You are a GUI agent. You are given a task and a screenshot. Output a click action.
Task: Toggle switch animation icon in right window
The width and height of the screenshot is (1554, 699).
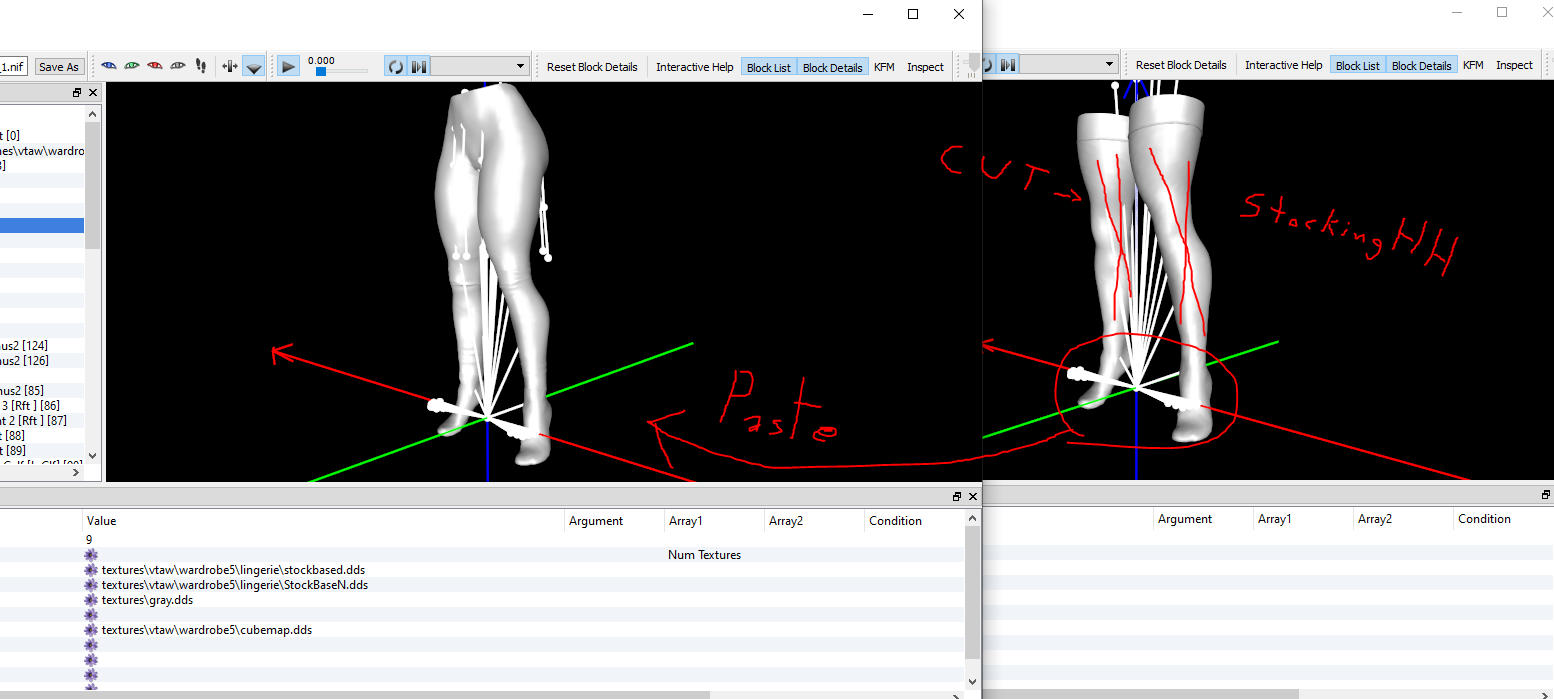1008,64
